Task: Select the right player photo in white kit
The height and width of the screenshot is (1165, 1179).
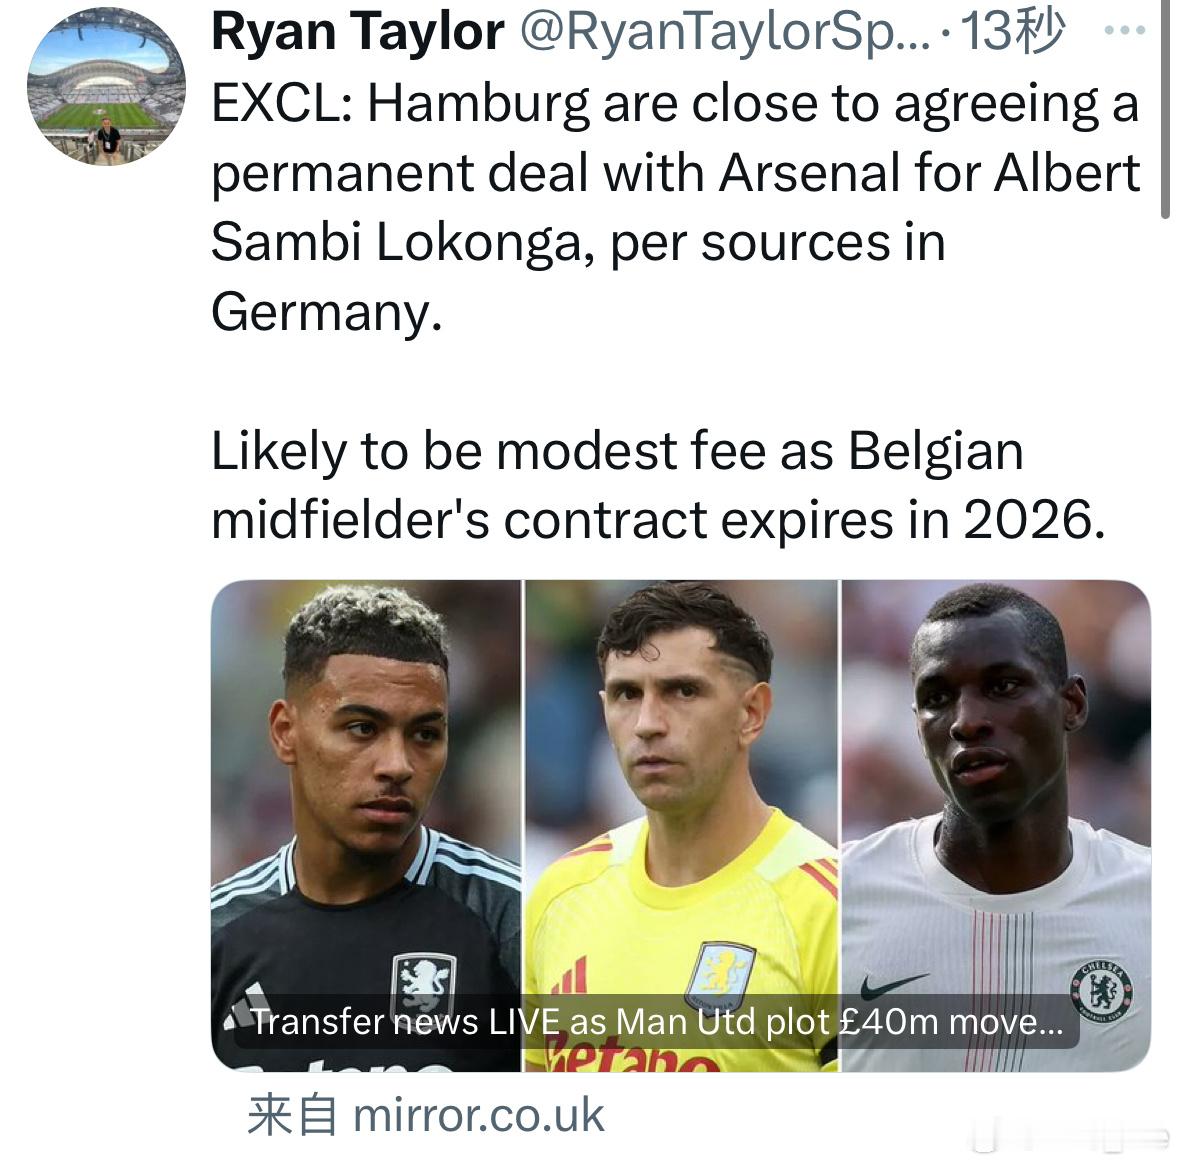Action: tap(996, 825)
